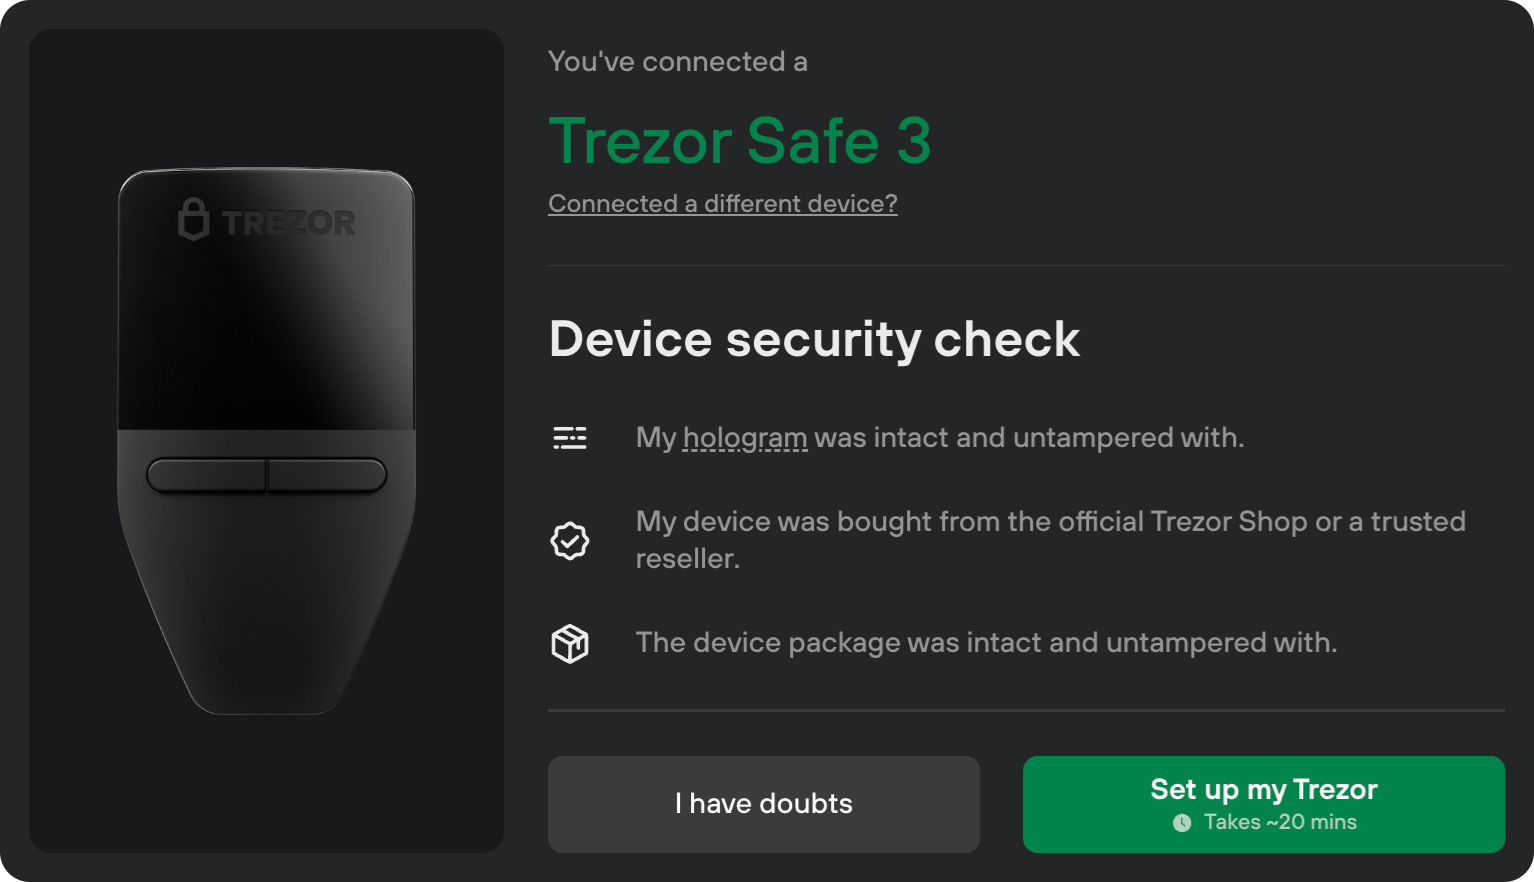Click the green "Trezor Safe 3" heading
The height and width of the screenshot is (882, 1534).
coord(739,141)
